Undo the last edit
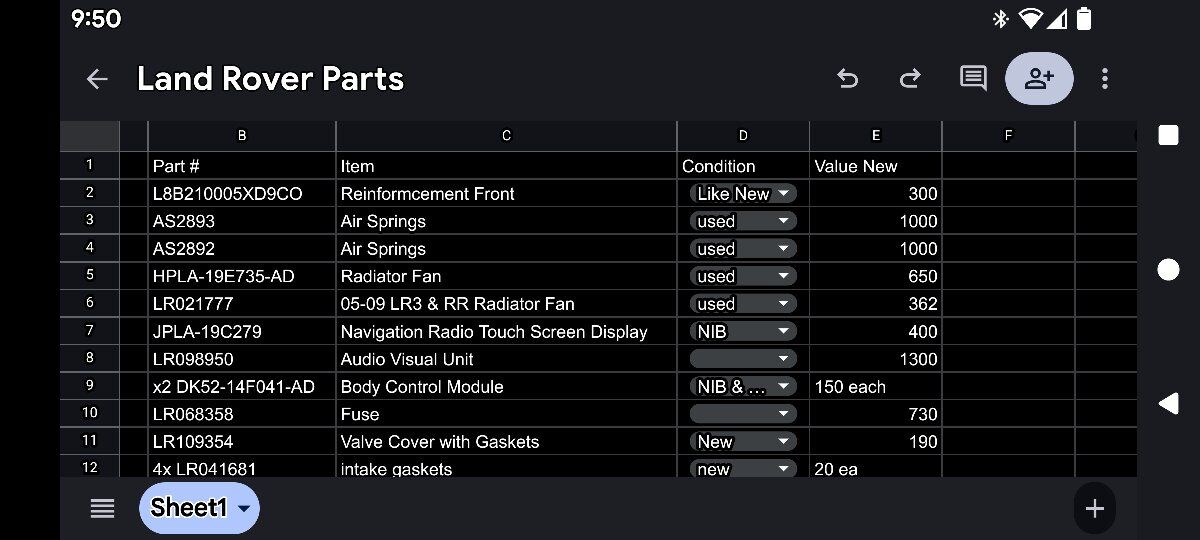The height and width of the screenshot is (540, 1200). point(847,79)
